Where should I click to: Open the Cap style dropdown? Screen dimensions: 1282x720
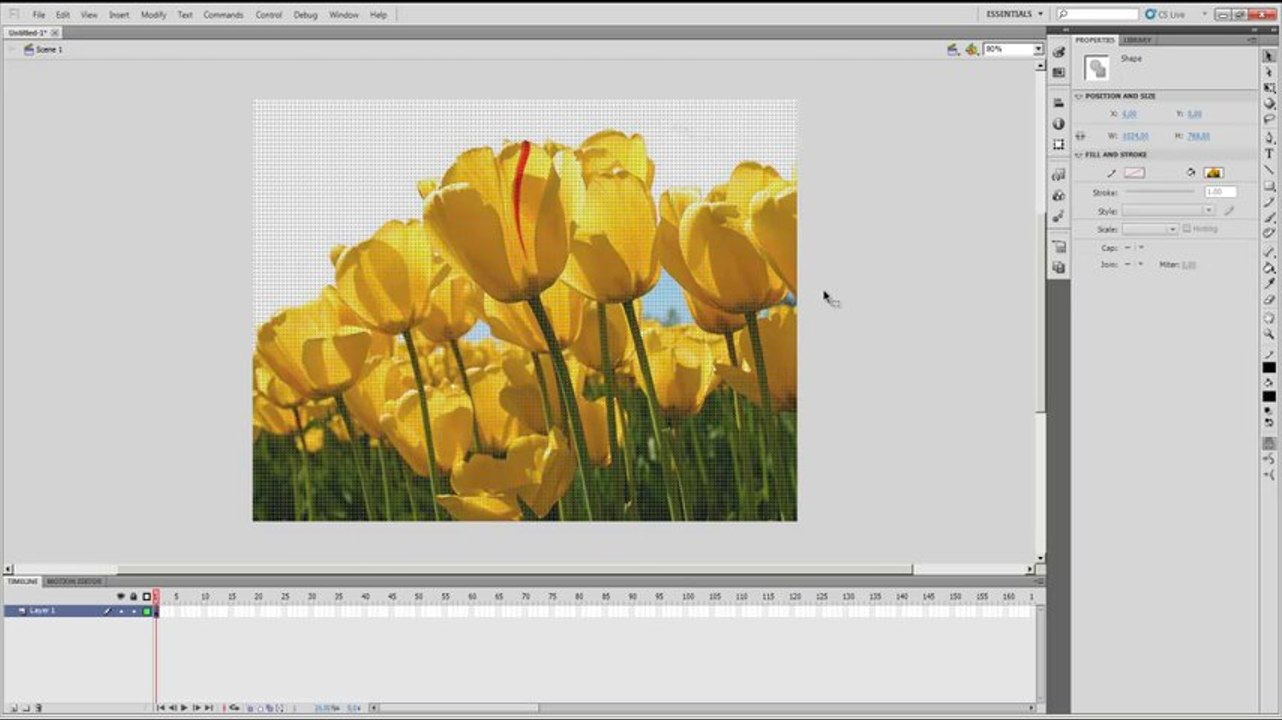(1135, 247)
